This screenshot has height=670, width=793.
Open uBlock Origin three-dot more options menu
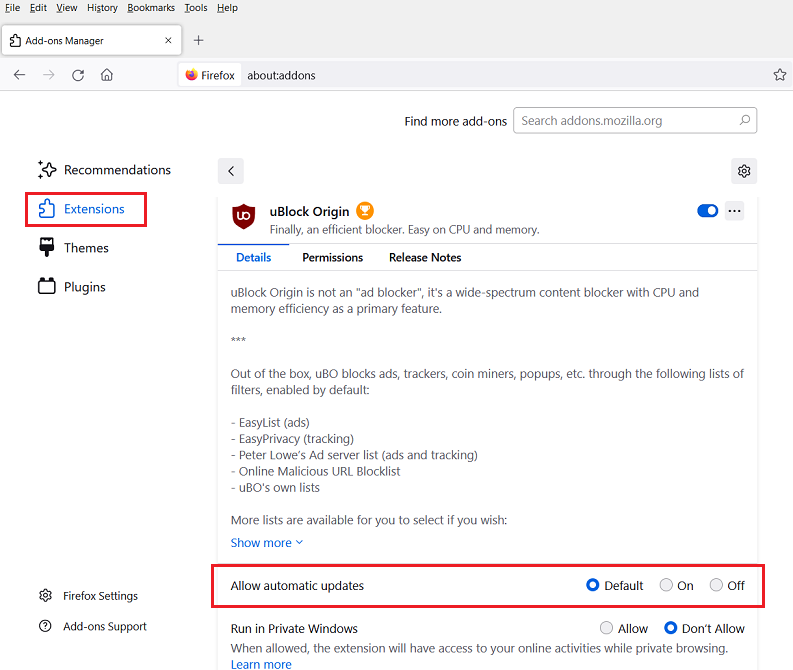click(735, 211)
